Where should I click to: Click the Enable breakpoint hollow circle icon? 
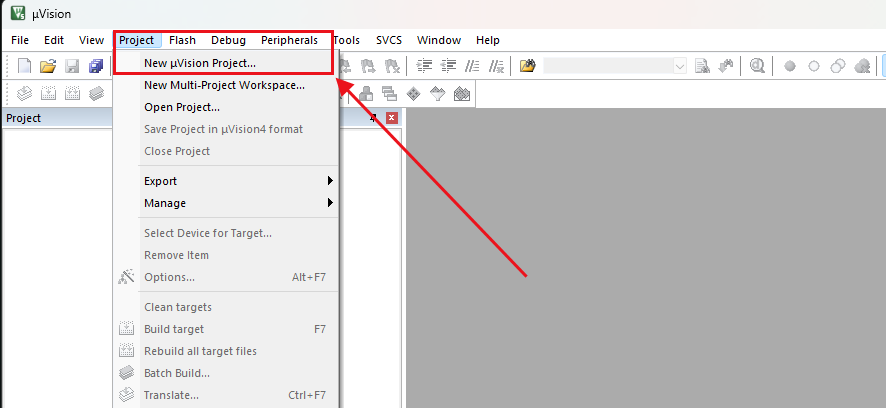(x=814, y=66)
